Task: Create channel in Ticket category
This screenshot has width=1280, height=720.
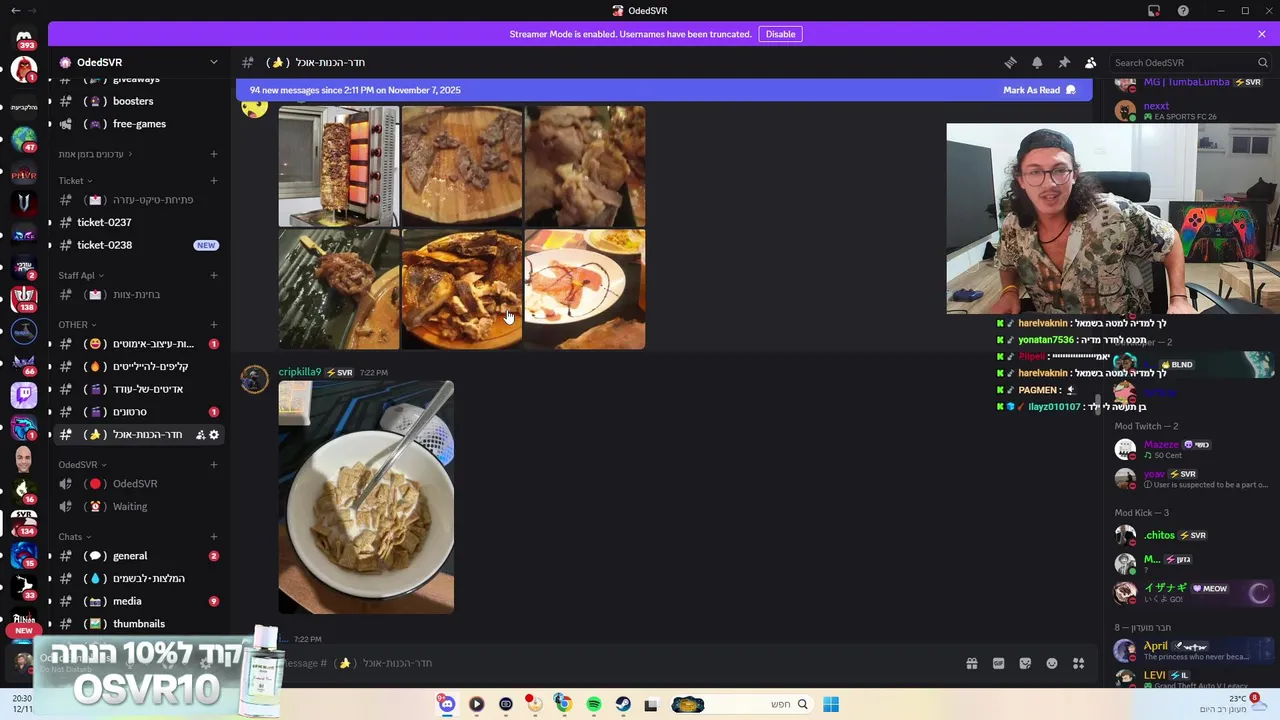Action: (214, 181)
